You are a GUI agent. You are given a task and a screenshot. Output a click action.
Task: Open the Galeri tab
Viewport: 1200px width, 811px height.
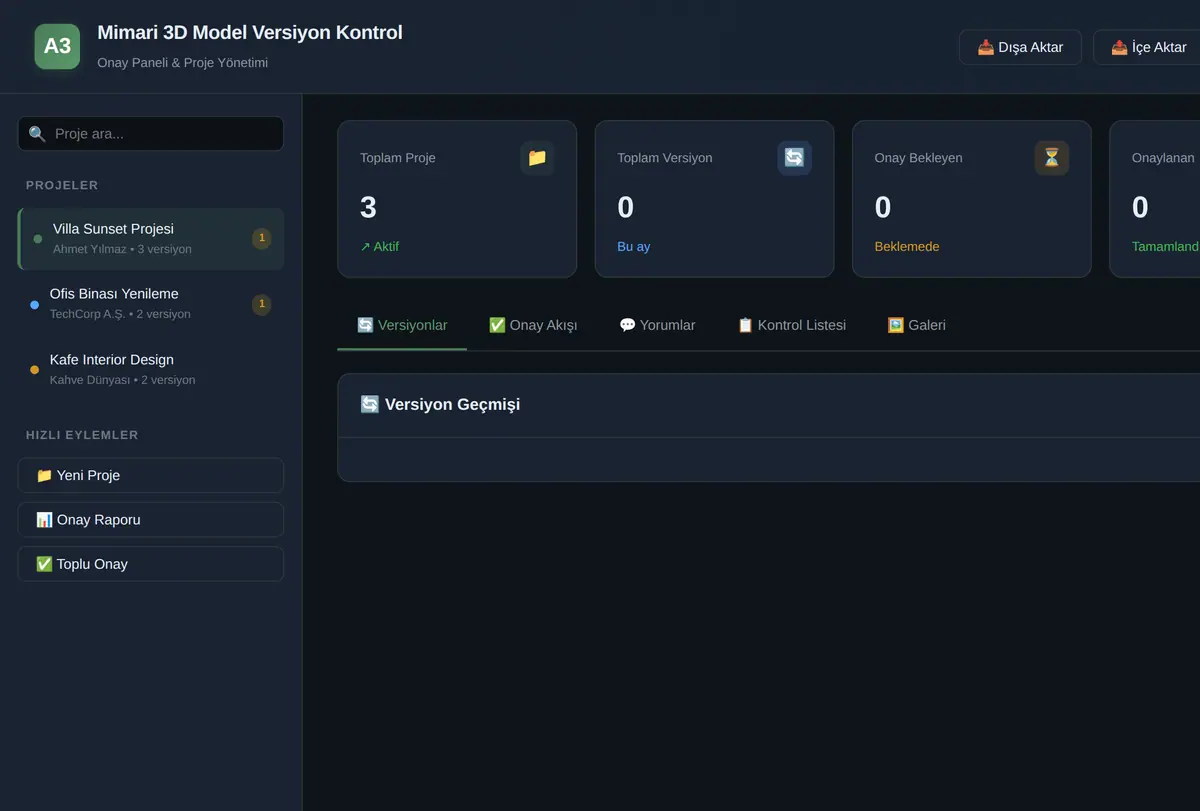pos(916,325)
